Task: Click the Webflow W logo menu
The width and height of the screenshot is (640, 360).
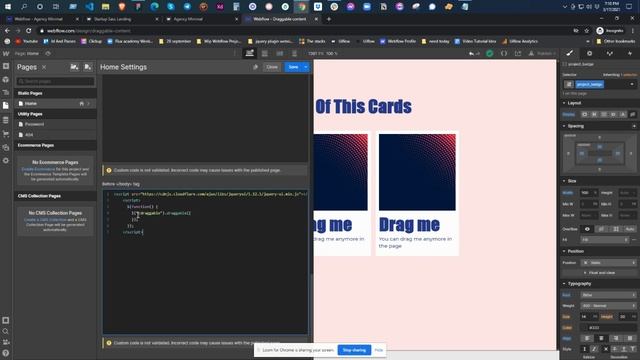Action: [x=6, y=53]
